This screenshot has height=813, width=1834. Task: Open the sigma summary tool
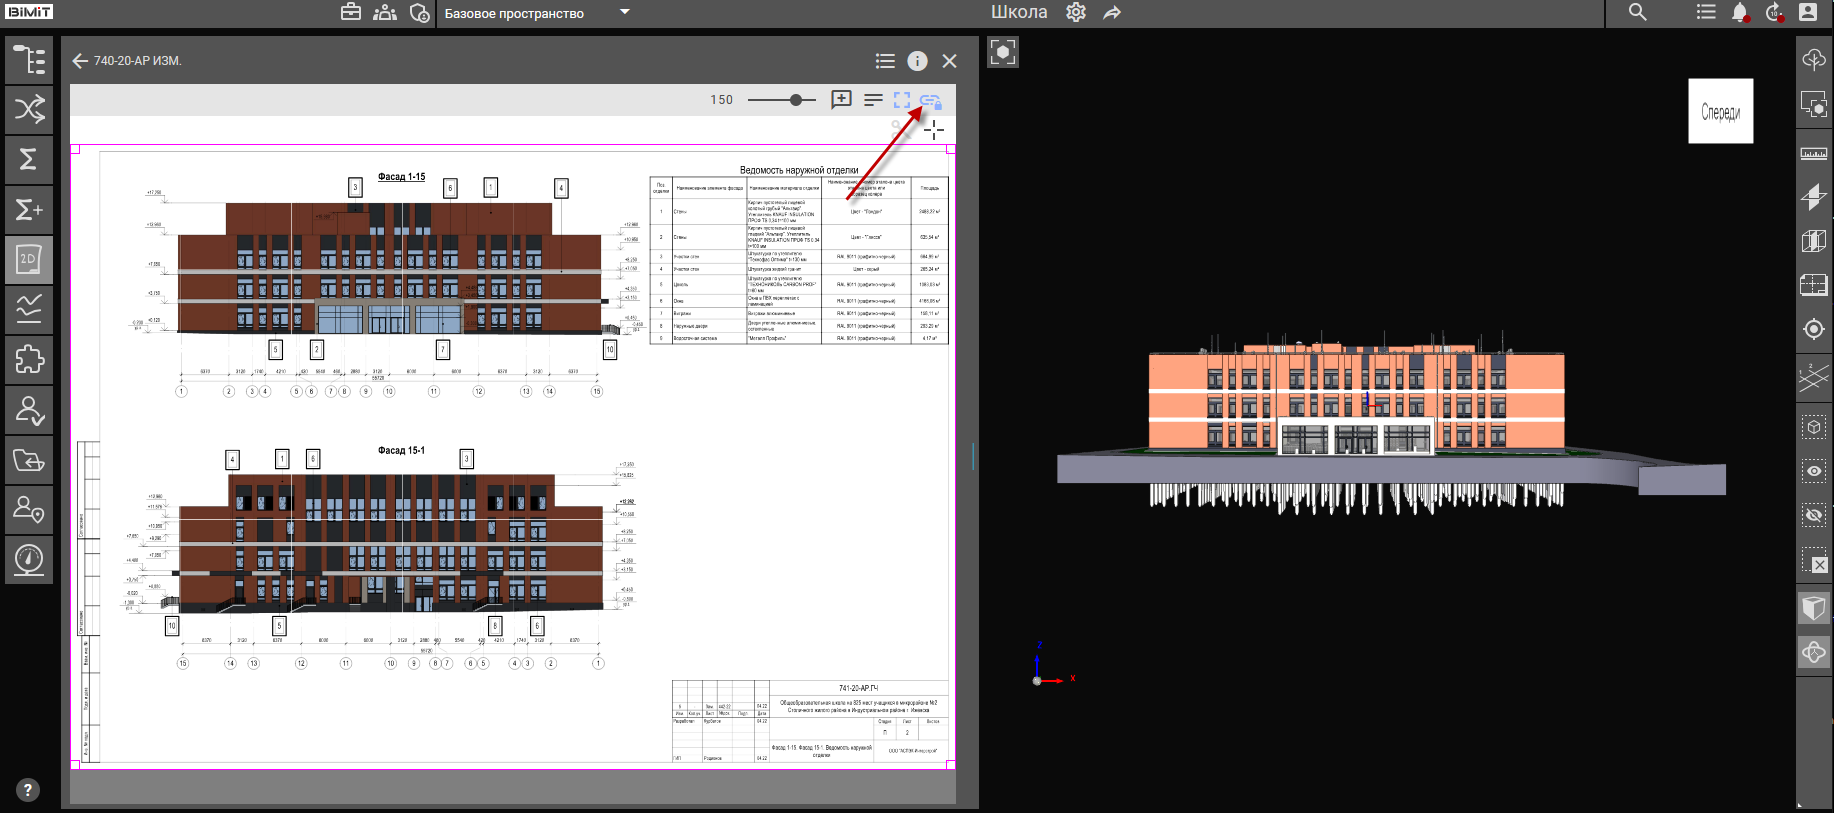[x=29, y=160]
